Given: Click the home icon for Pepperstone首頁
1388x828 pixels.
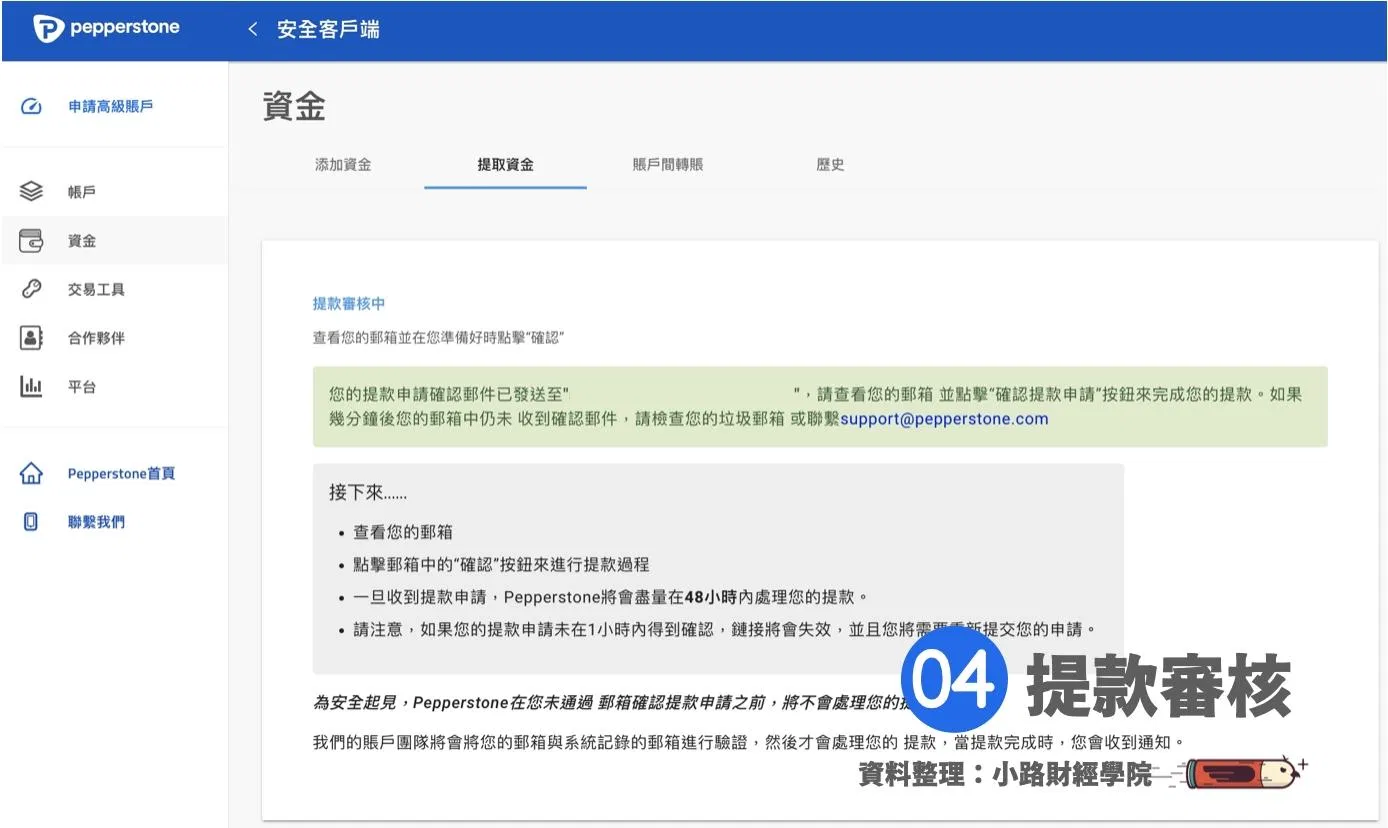Looking at the screenshot, I should (31, 473).
